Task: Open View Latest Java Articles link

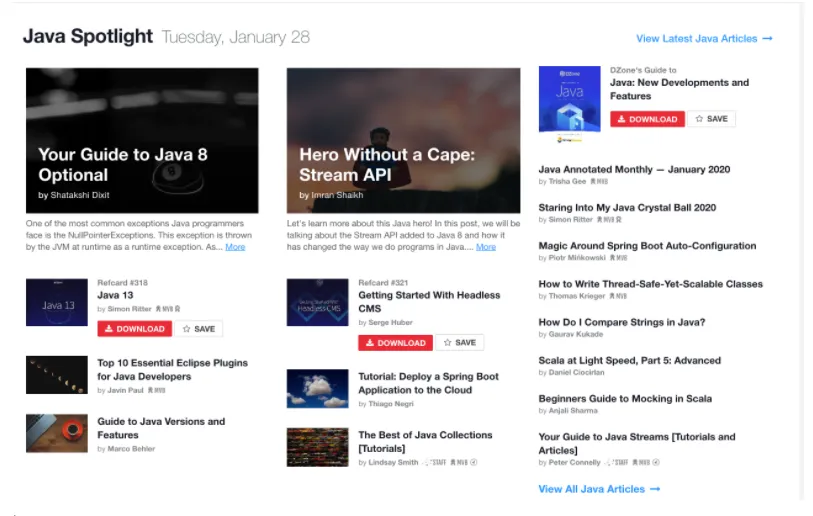Action: coord(704,38)
